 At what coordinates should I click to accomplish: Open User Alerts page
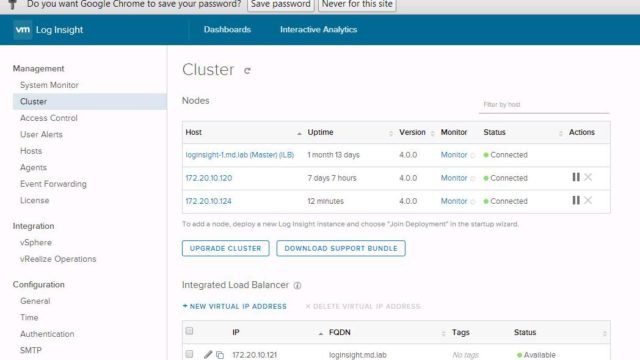(41, 134)
